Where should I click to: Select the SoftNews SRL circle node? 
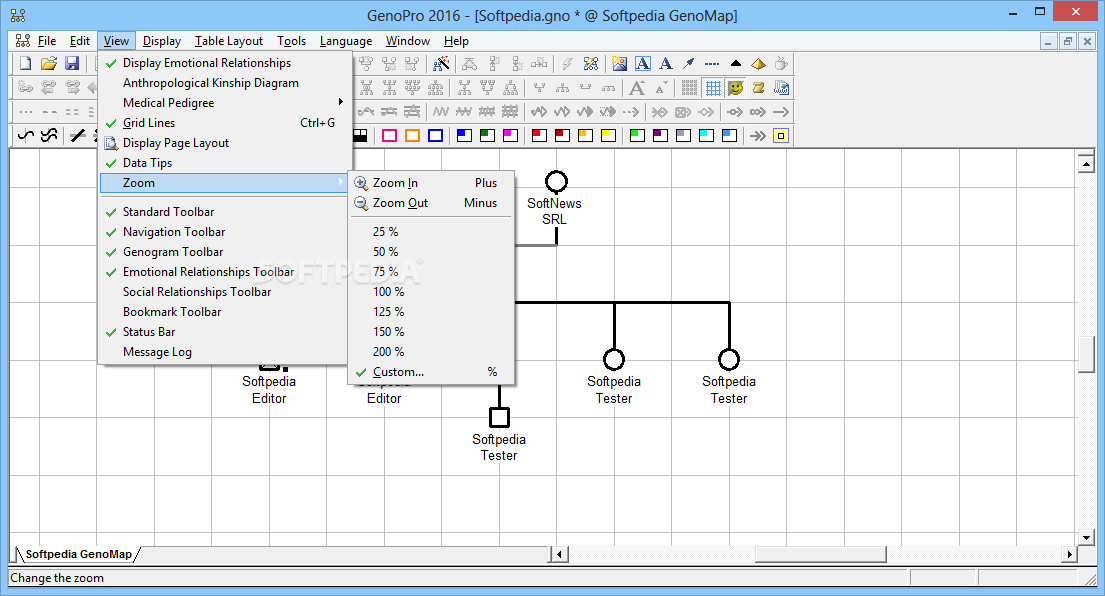point(557,182)
